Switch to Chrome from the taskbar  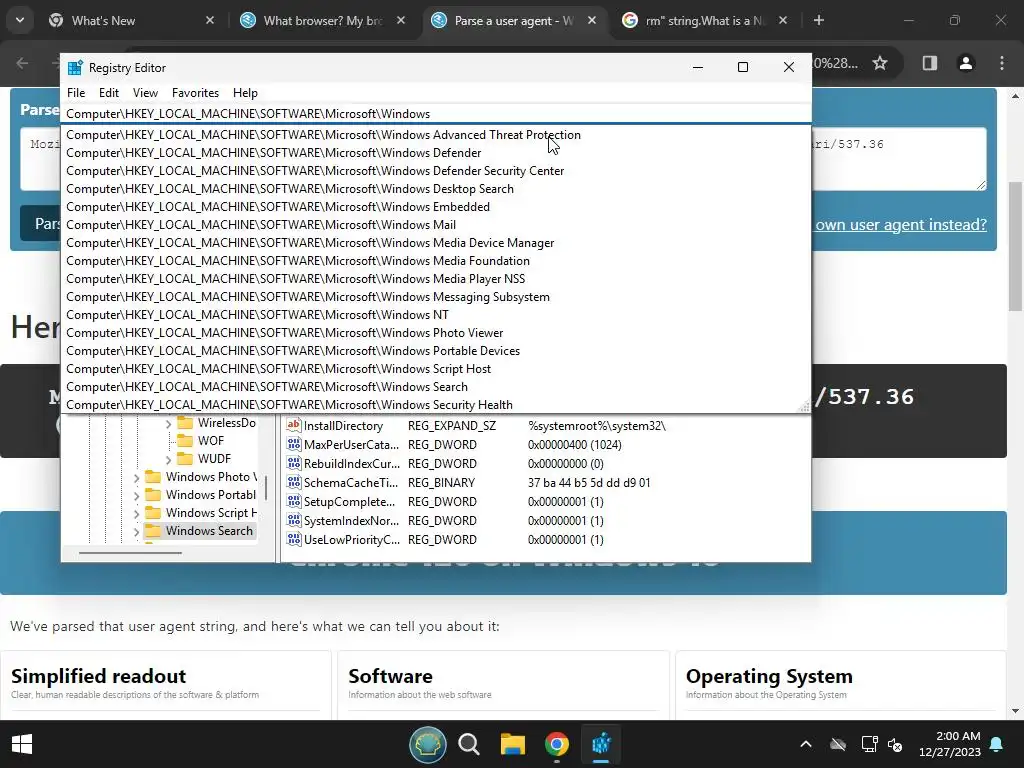pyautogui.click(x=556, y=744)
